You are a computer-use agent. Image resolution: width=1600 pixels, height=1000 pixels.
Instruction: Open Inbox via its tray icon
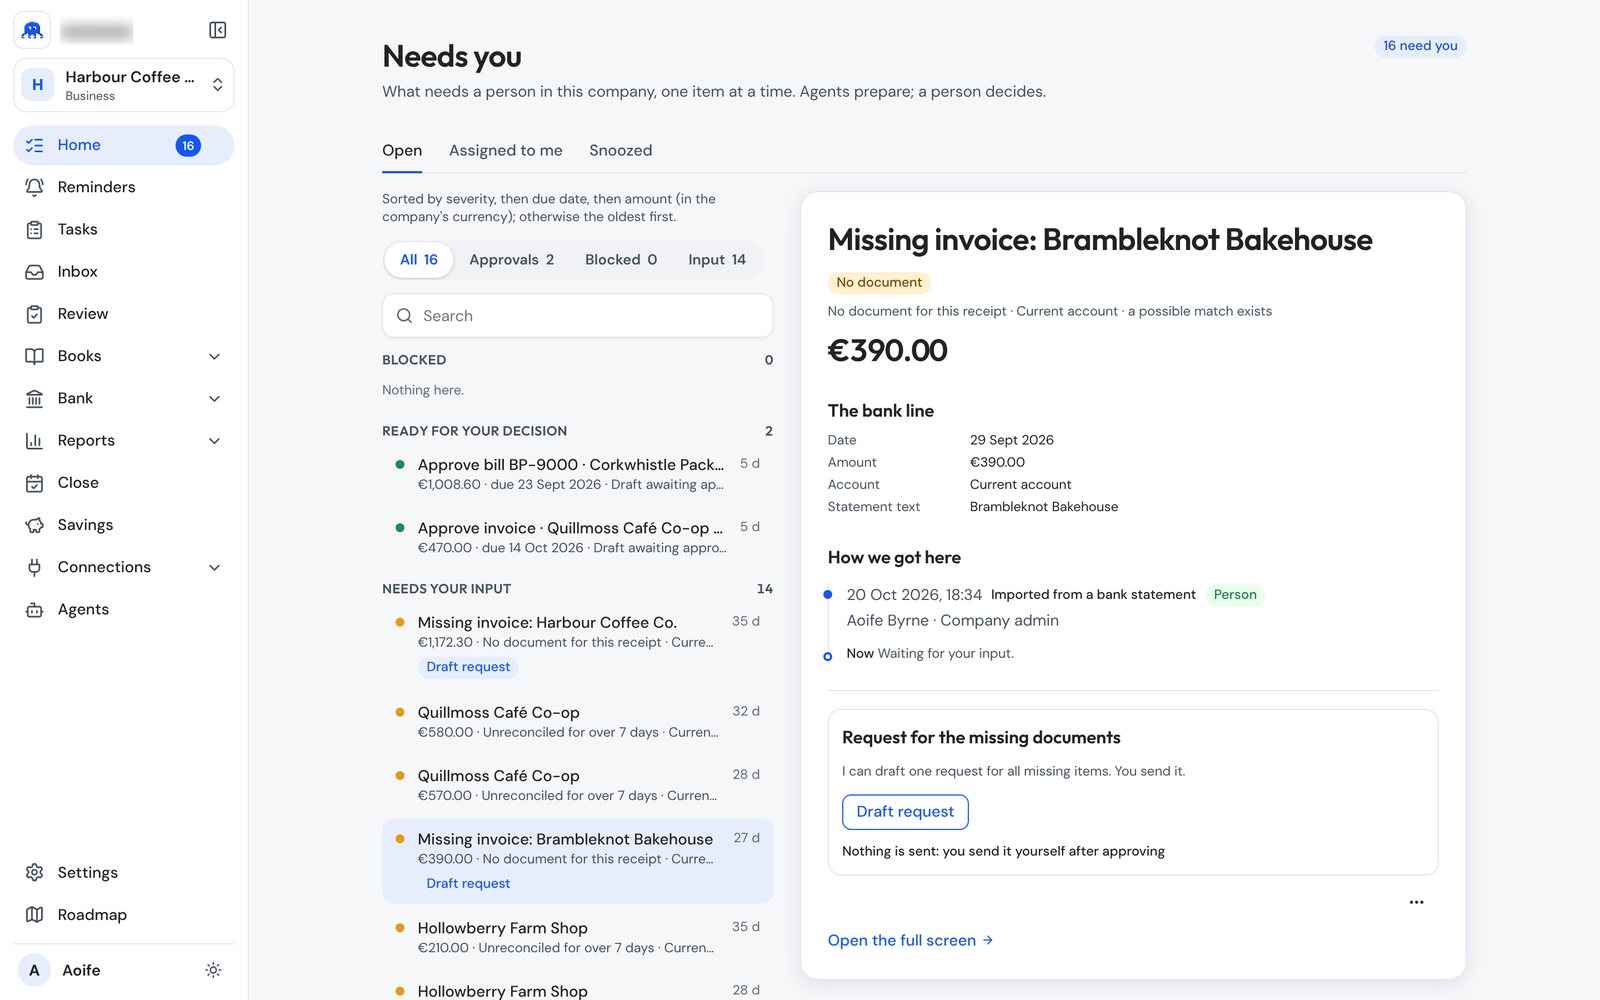[x=34, y=272]
